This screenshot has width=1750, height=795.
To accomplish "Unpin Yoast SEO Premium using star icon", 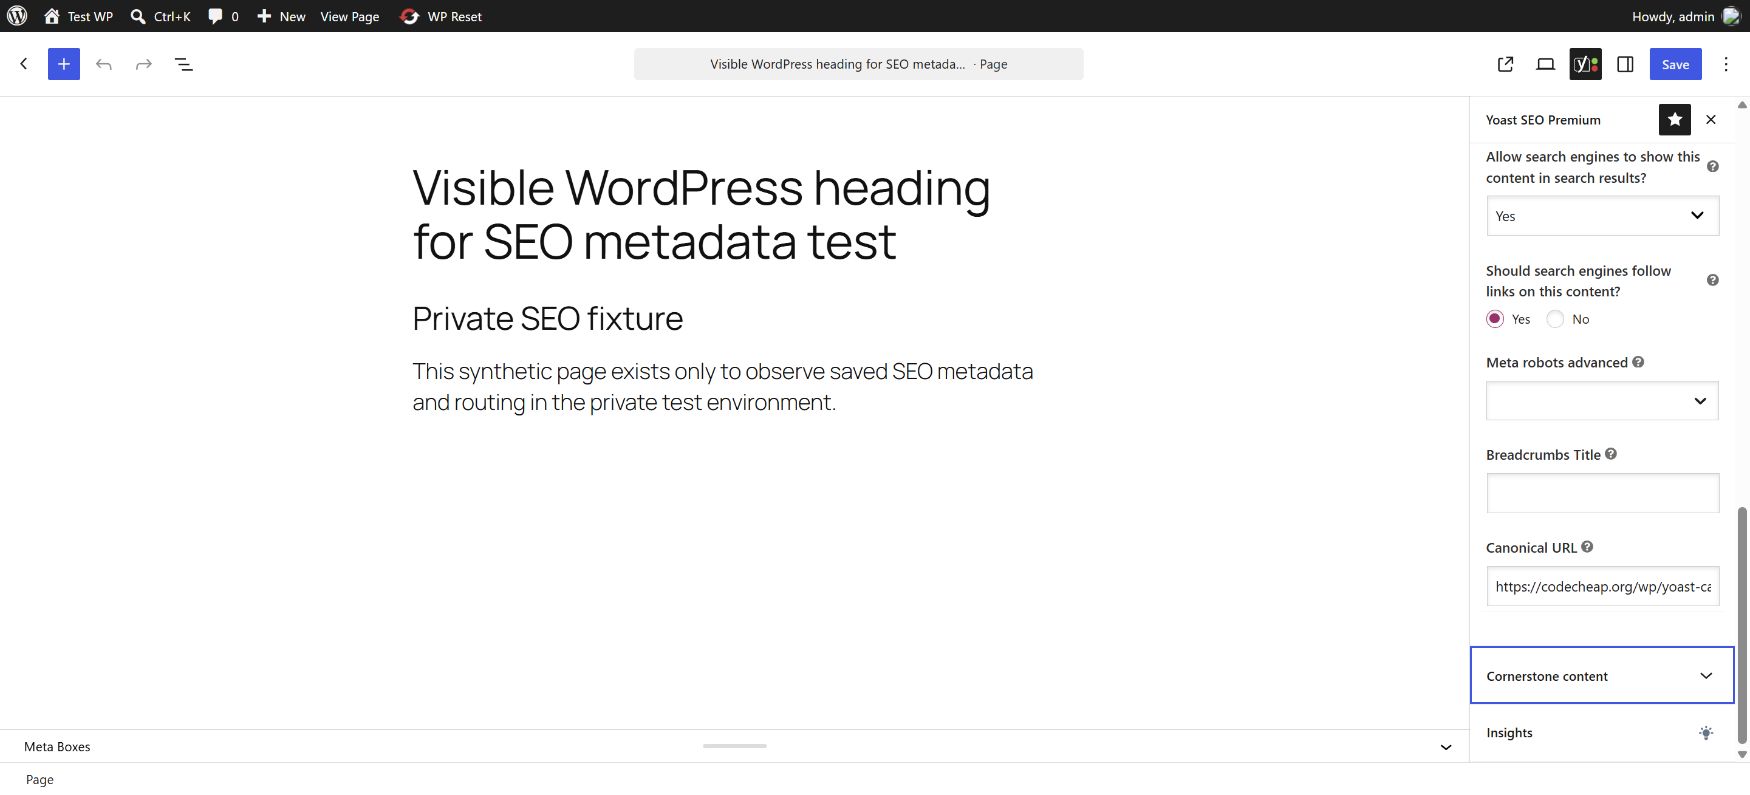I will pyautogui.click(x=1675, y=120).
